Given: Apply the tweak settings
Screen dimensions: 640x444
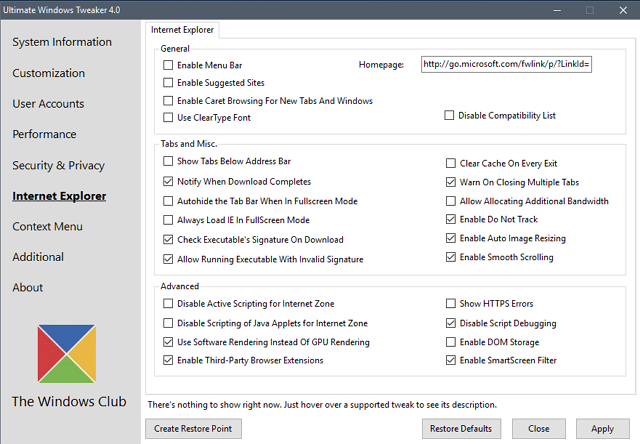Looking at the screenshot, I should point(602,428).
